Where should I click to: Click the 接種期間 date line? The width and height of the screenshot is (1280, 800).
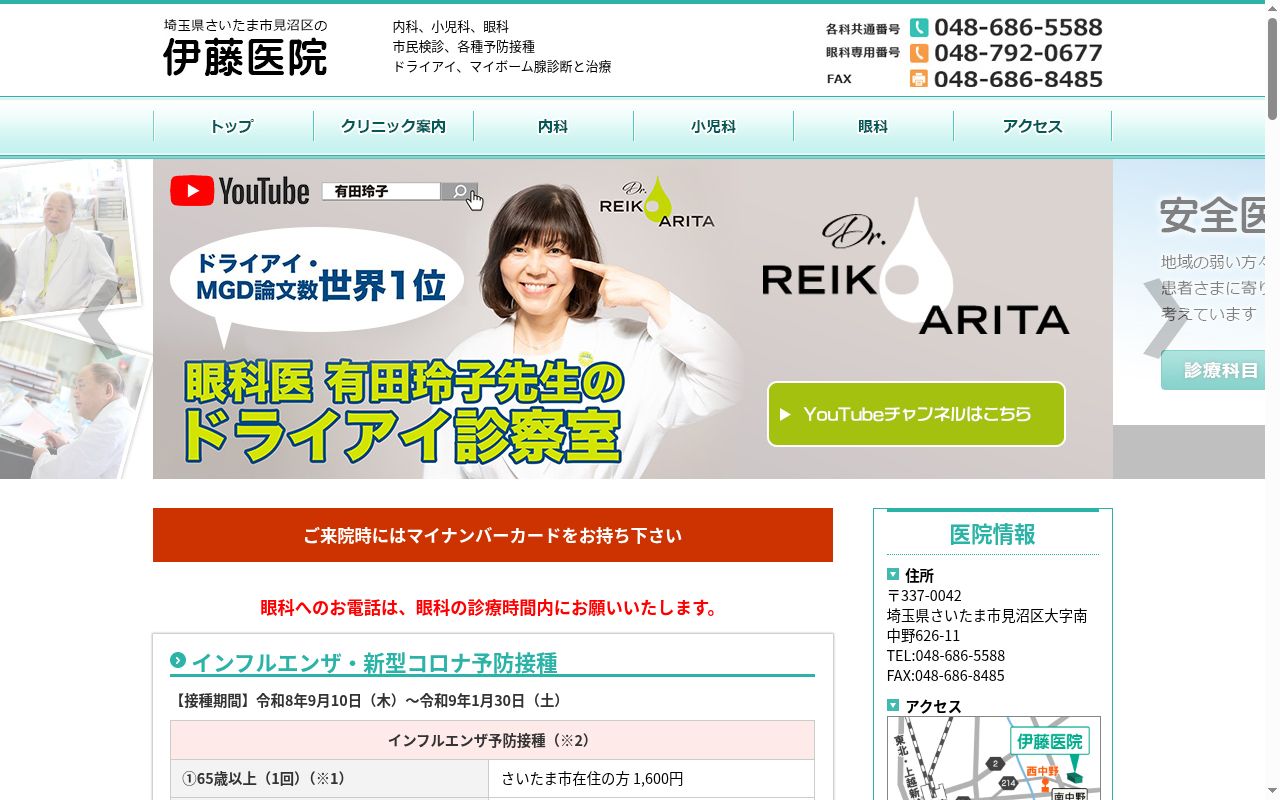coord(369,700)
